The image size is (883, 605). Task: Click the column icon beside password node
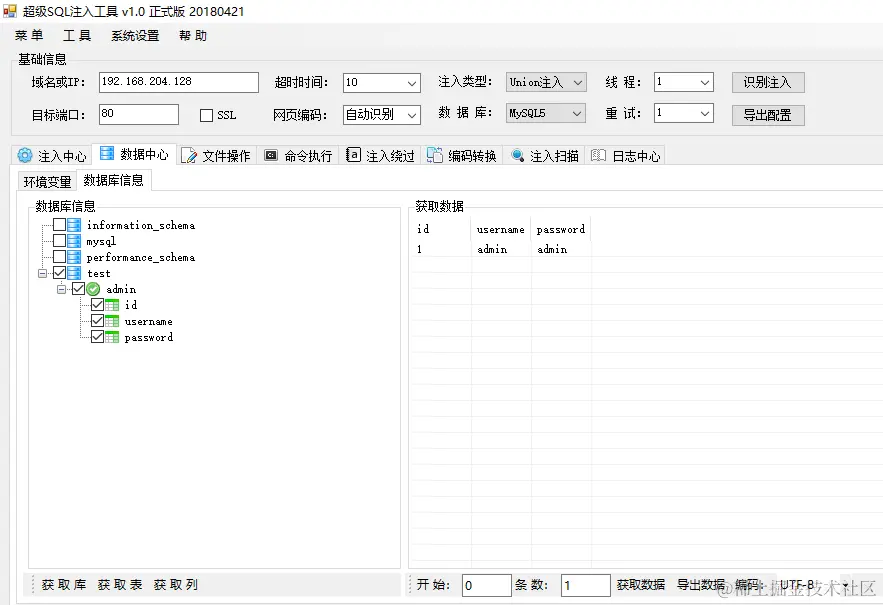pyautogui.click(x=112, y=337)
